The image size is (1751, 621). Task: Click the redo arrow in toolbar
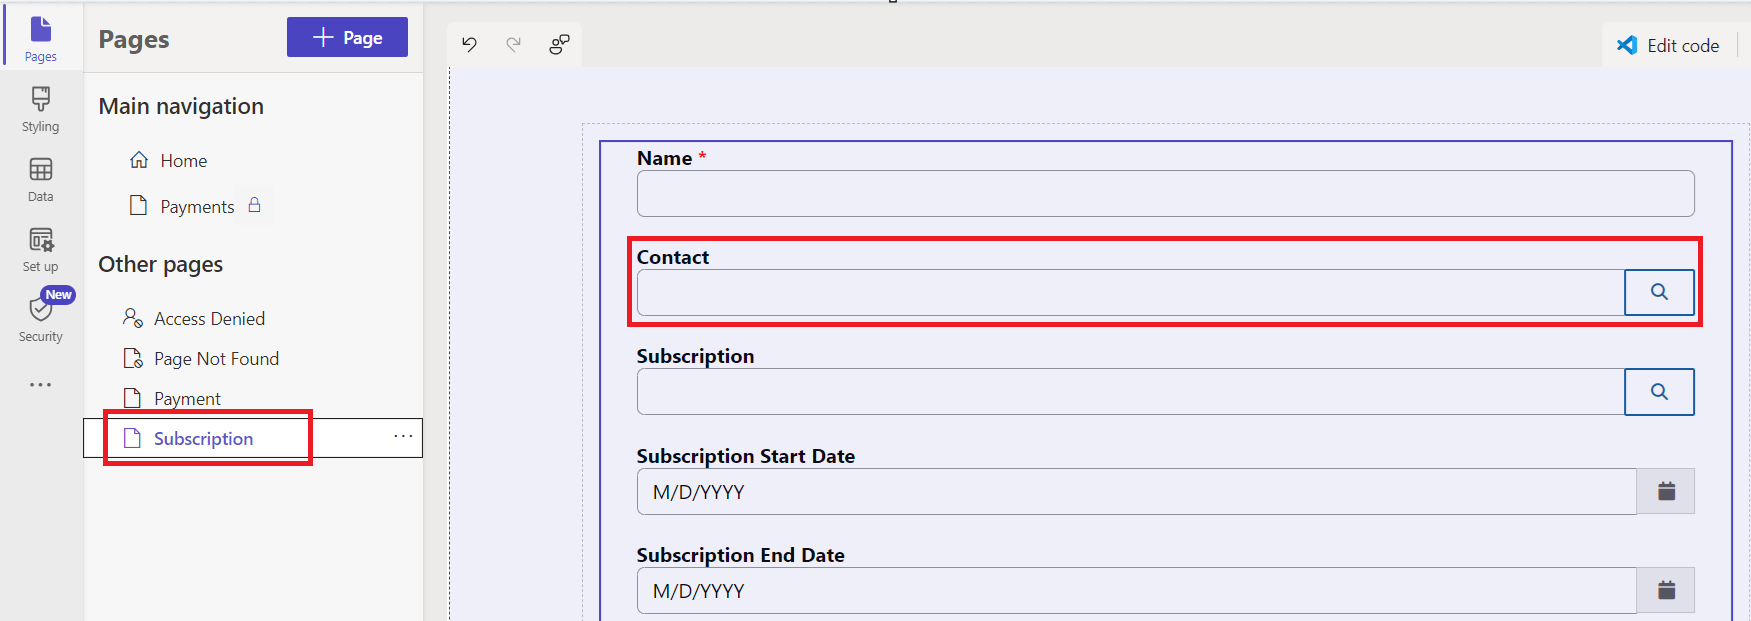pos(514,44)
